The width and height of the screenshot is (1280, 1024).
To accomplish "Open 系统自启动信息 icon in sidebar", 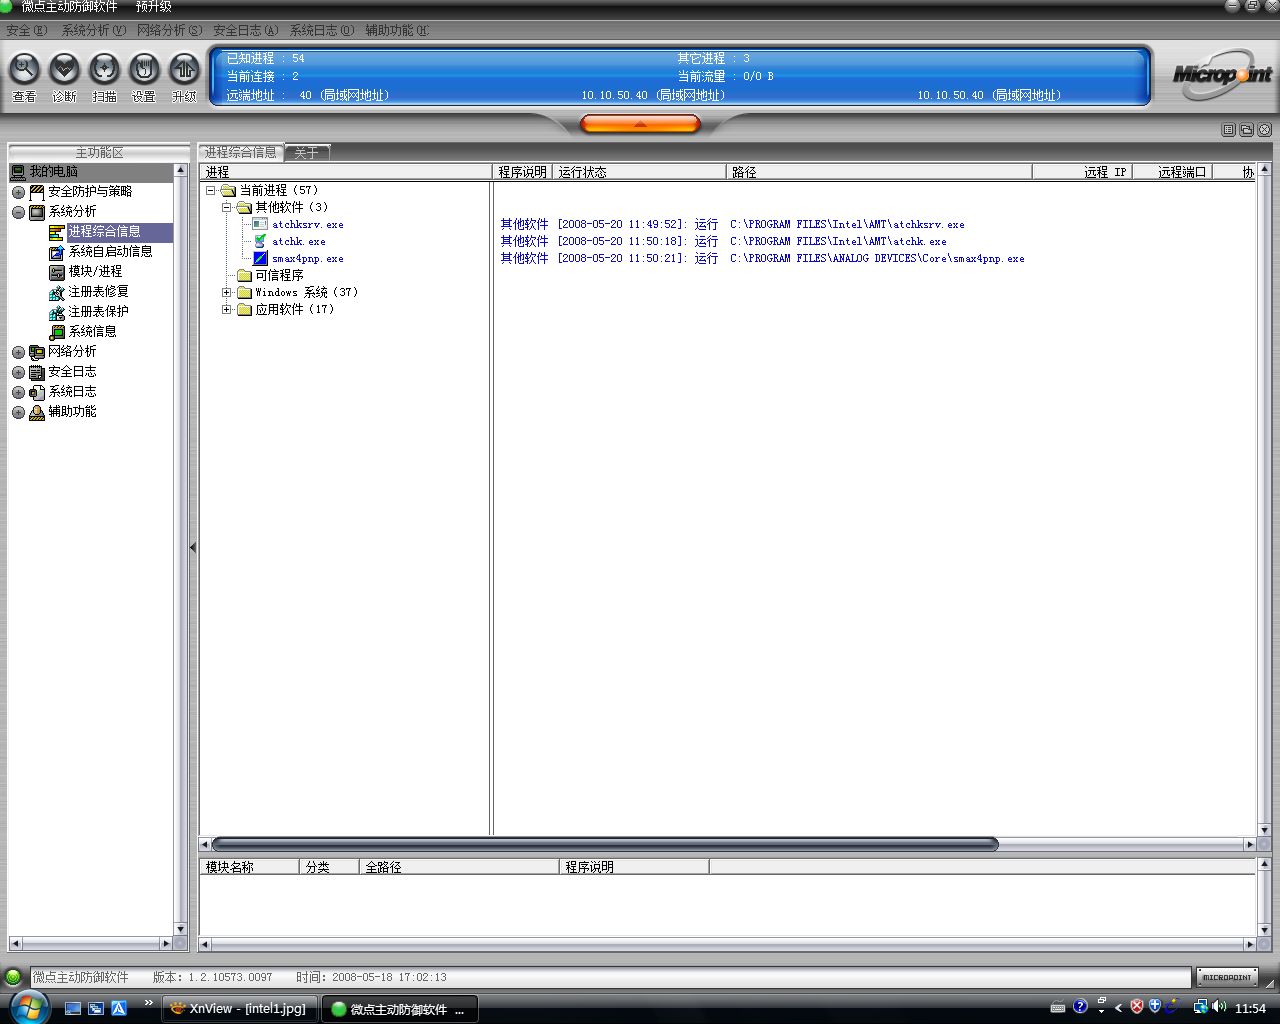I will pos(57,252).
